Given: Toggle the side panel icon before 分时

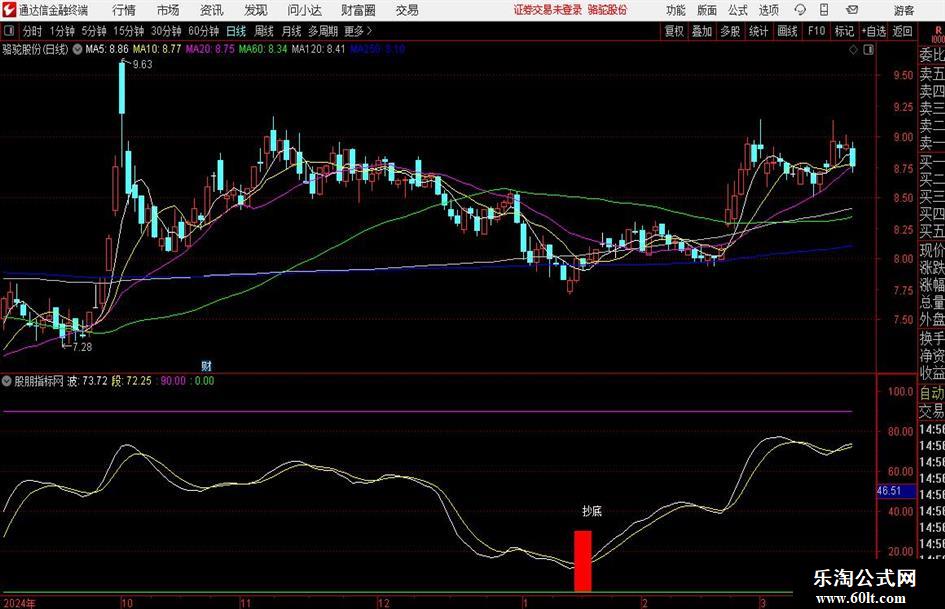Looking at the screenshot, I should click(8, 31).
